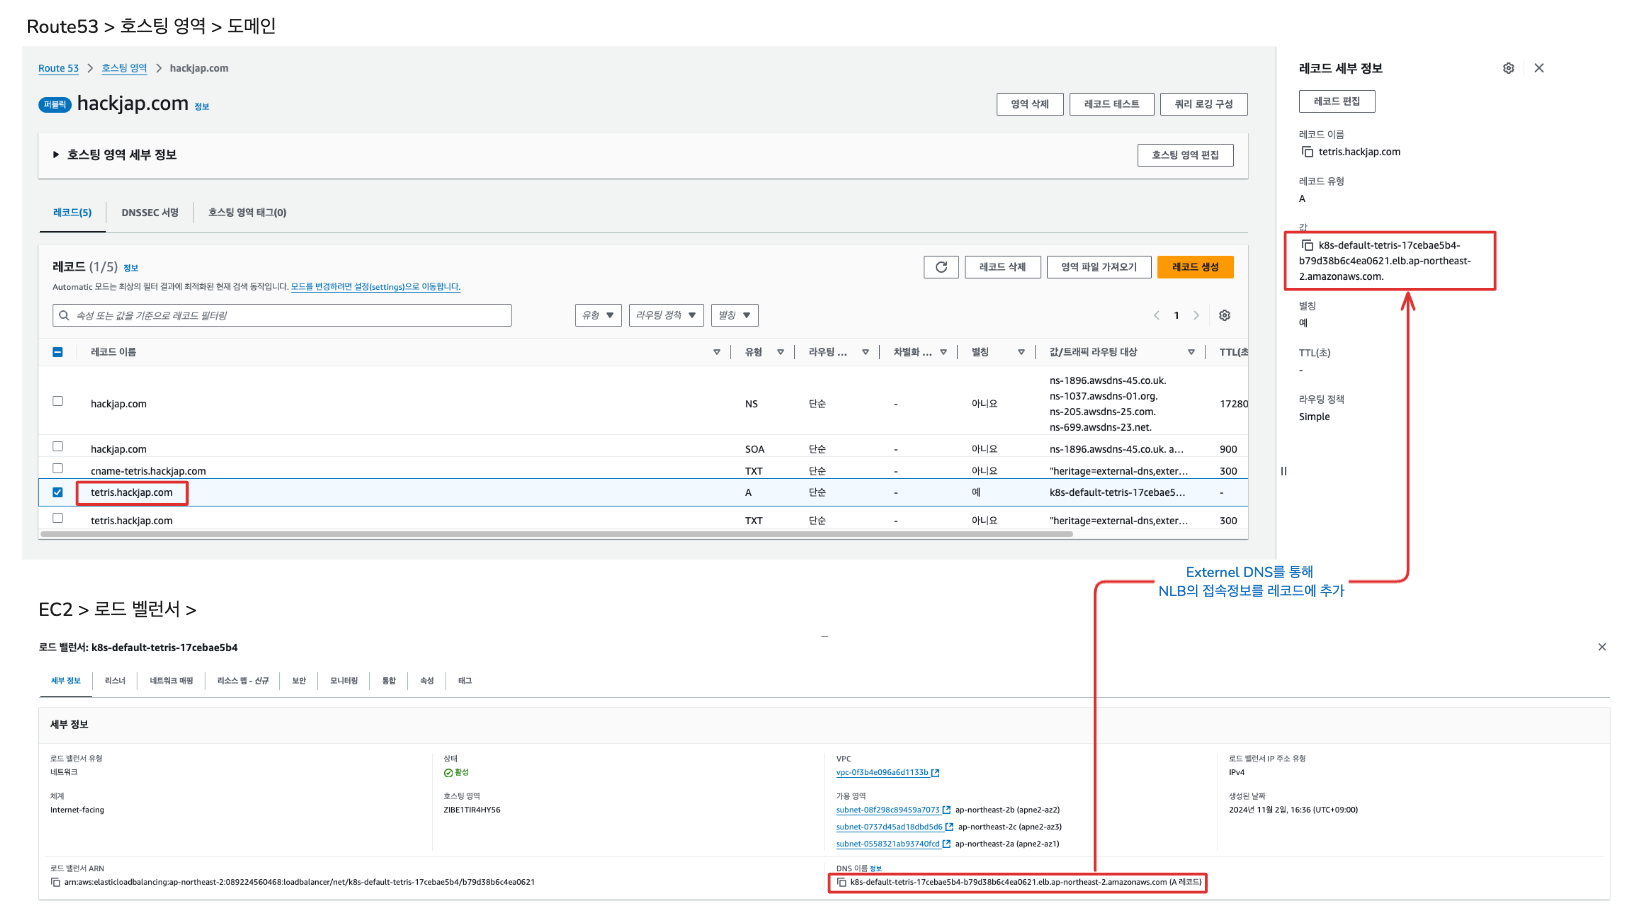Open VPC link external icon
Screen dimensions: 1640x915
coord(935,773)
